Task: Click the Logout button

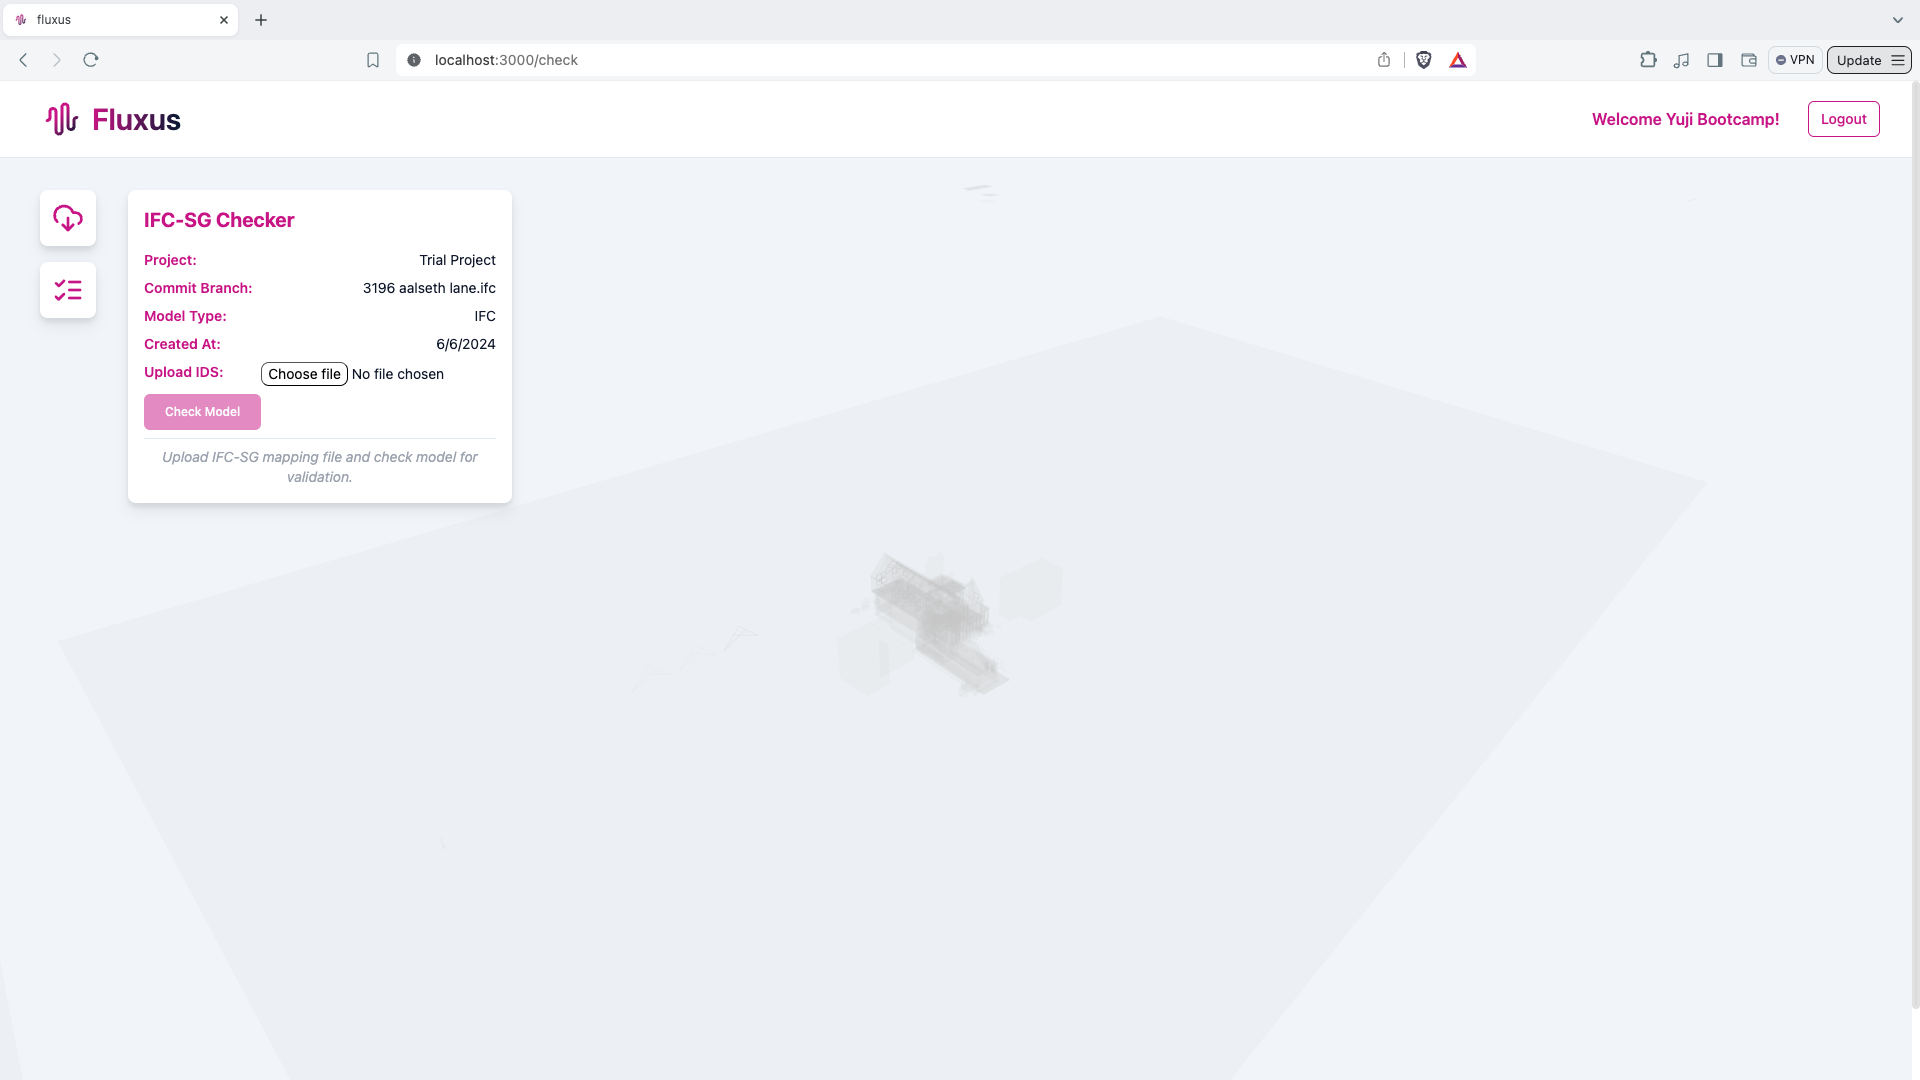Action: 1843,119
